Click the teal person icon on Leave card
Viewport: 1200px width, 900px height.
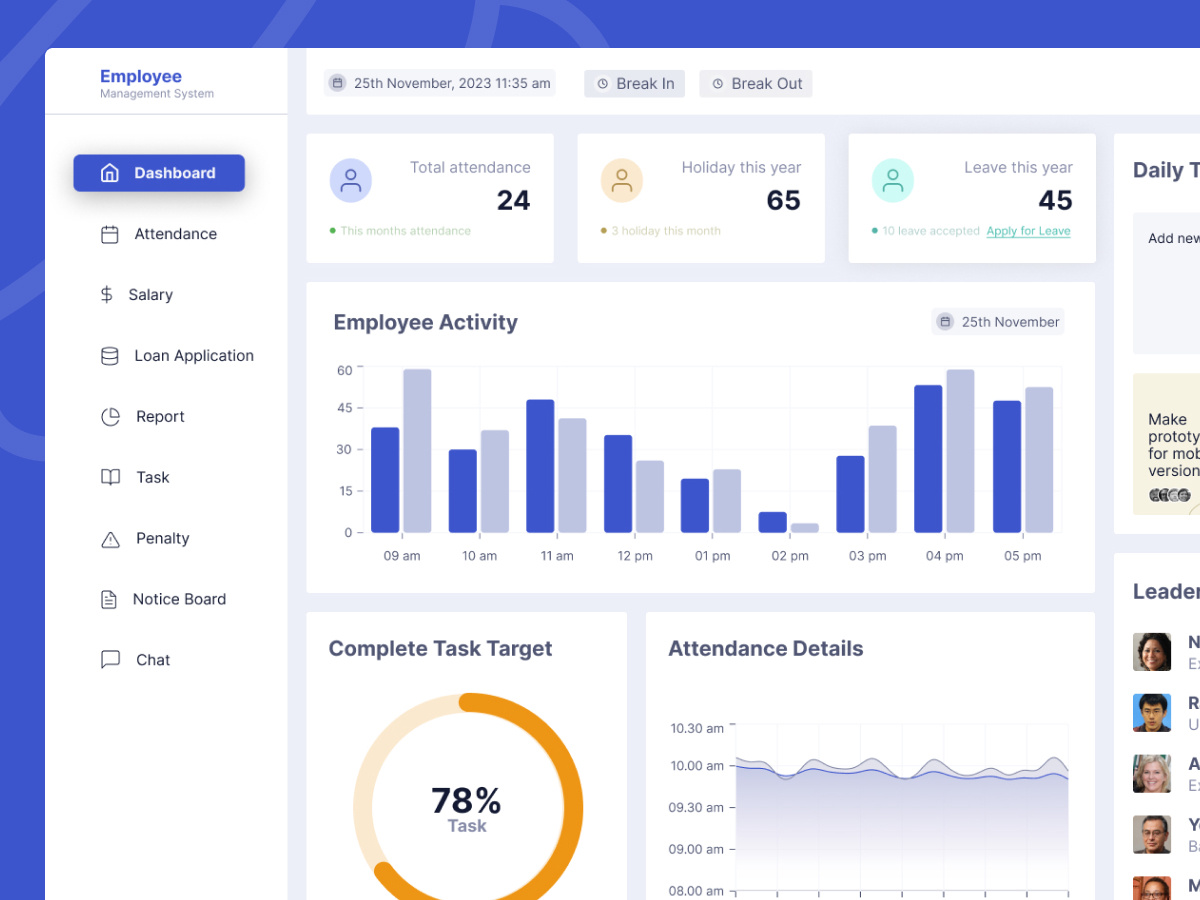[892, 179]
